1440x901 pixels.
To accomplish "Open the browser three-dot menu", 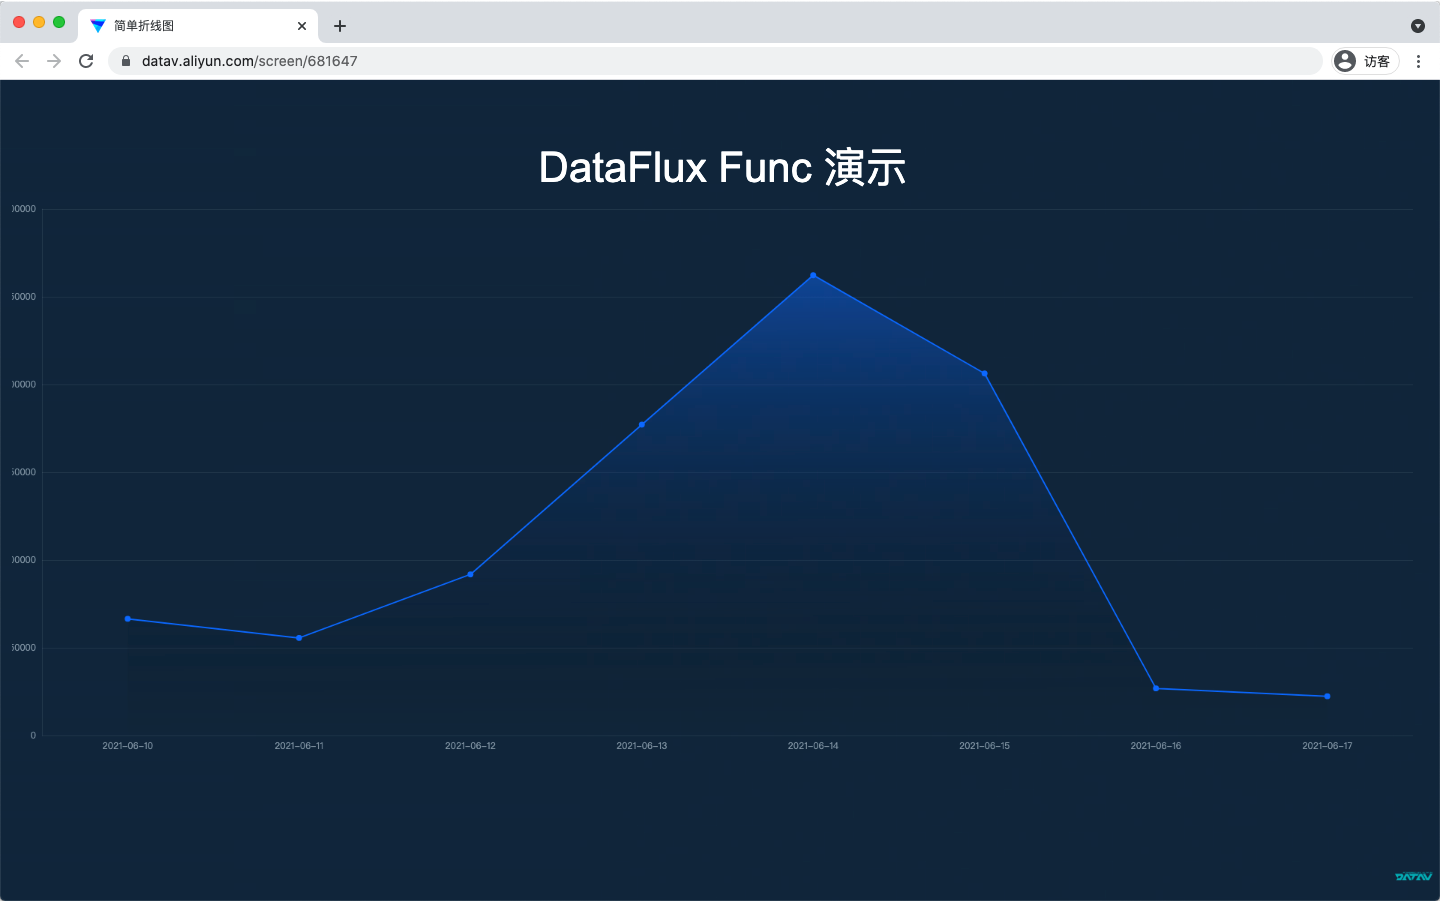I will pos(1418,61).
